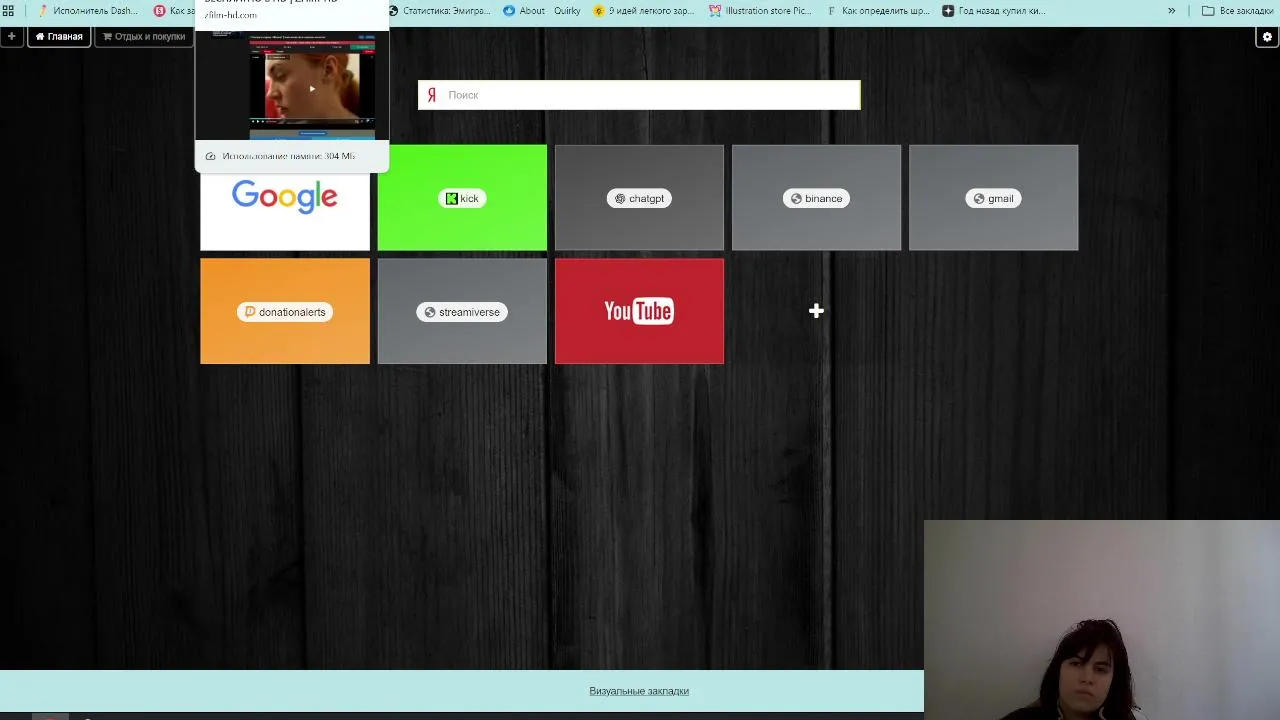The image size is (1280, 720).
Task: Open the About bookmark
Action: pyautogui.click(x=524, y=11)
